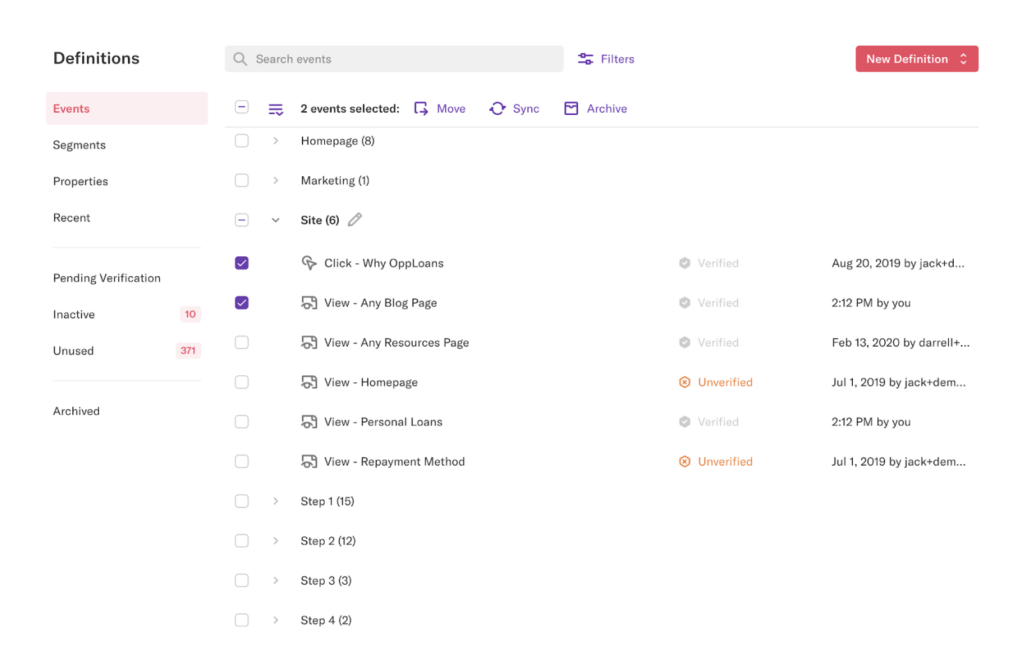Image resolution: width=1024 pixels, height=671 pixels.
Task: Expand the Homepage (8) category
Action: click(276, 141)
